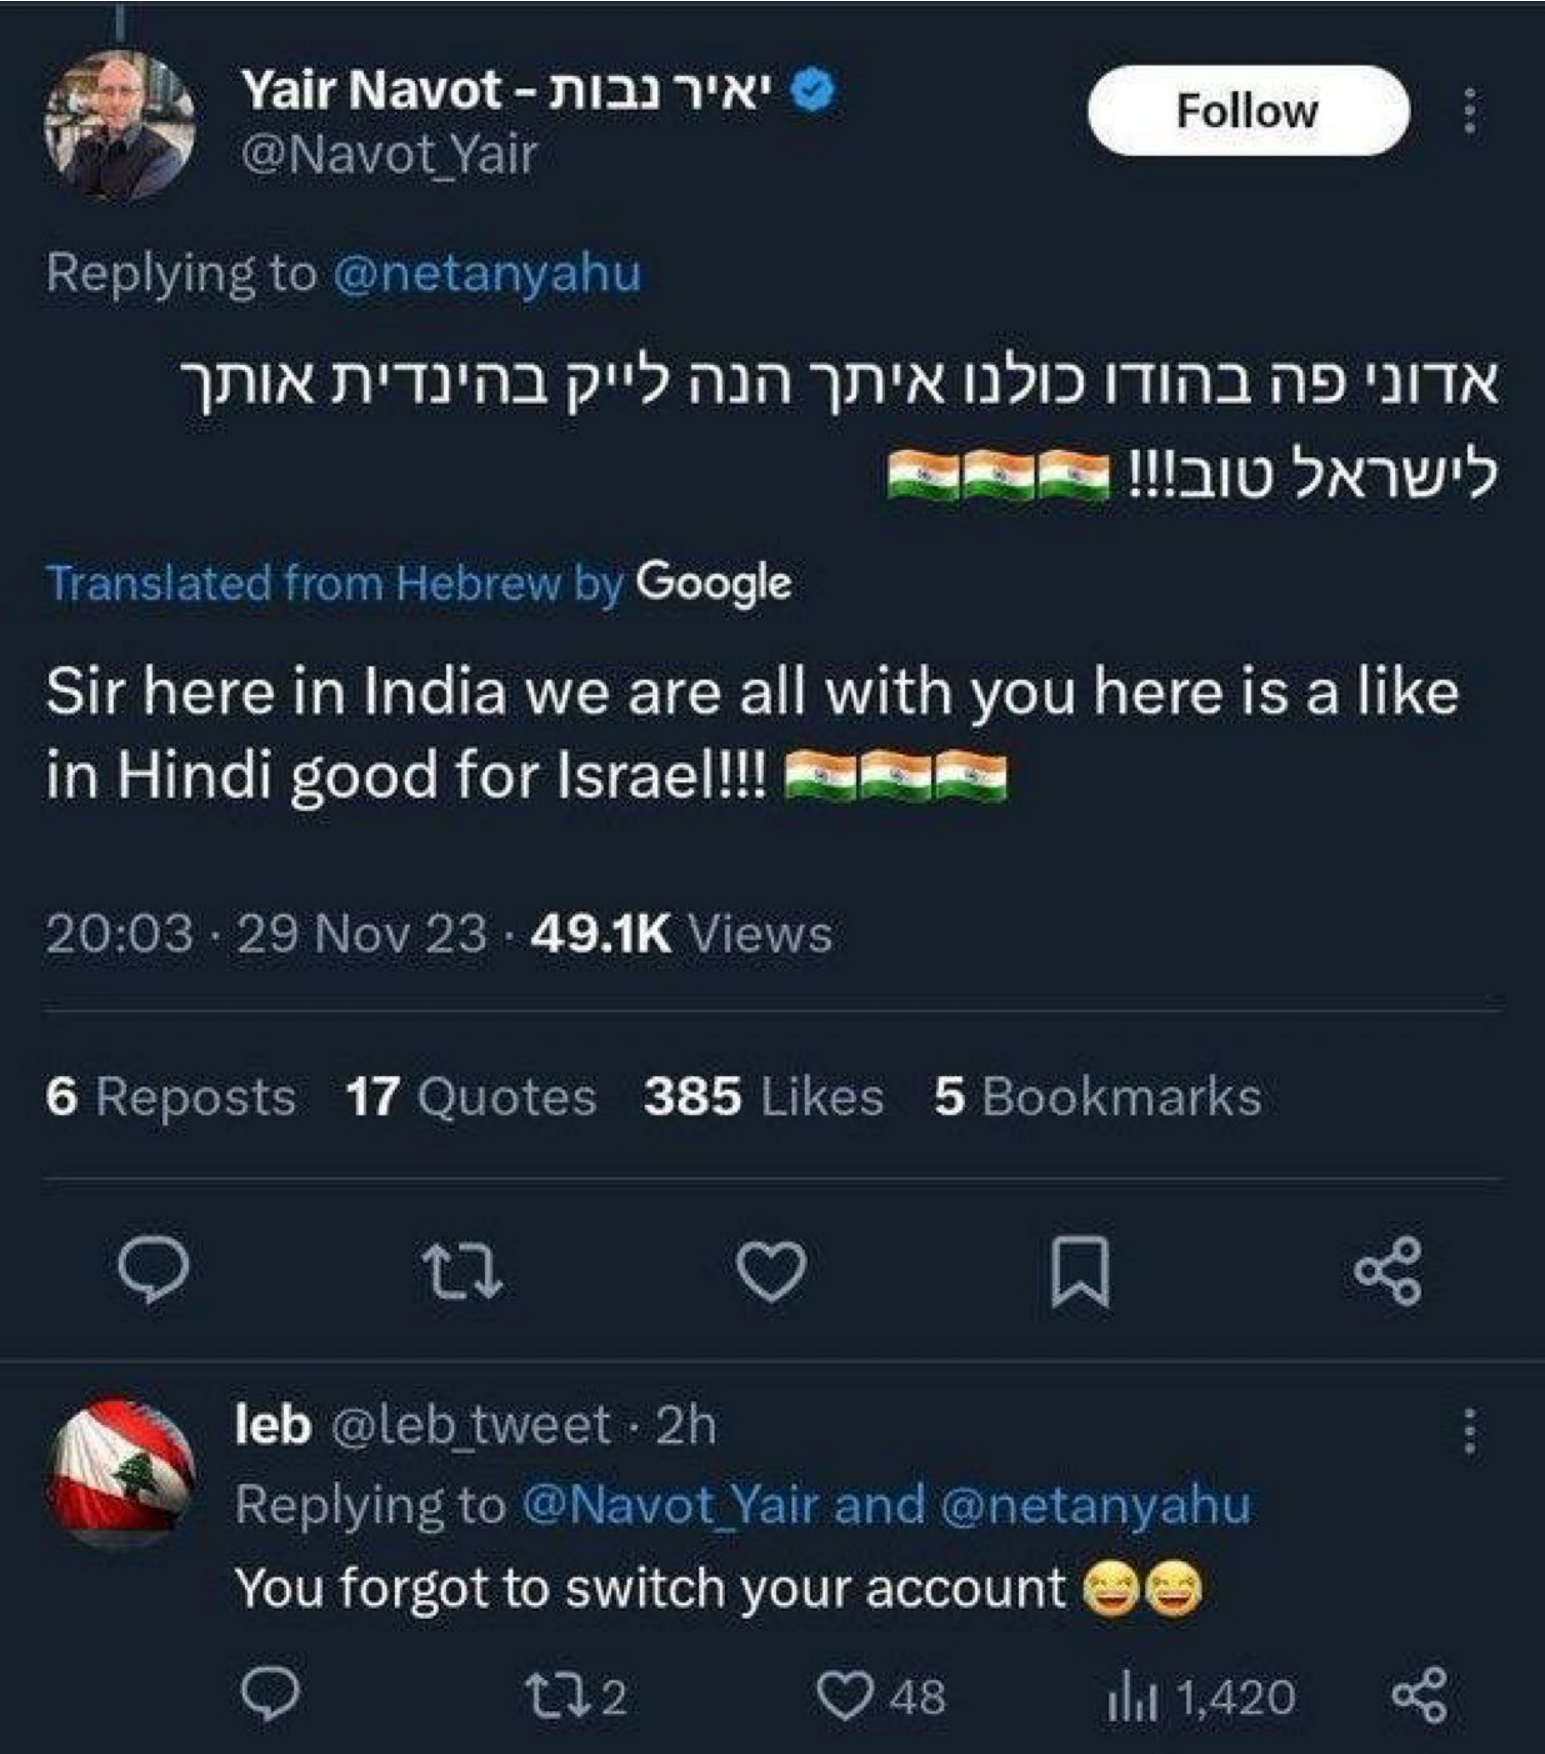The width and height of the screenshot is (1545, 1754).
Task: Open @netanyahu mention in main tweet header
Action: click(486, 273)
